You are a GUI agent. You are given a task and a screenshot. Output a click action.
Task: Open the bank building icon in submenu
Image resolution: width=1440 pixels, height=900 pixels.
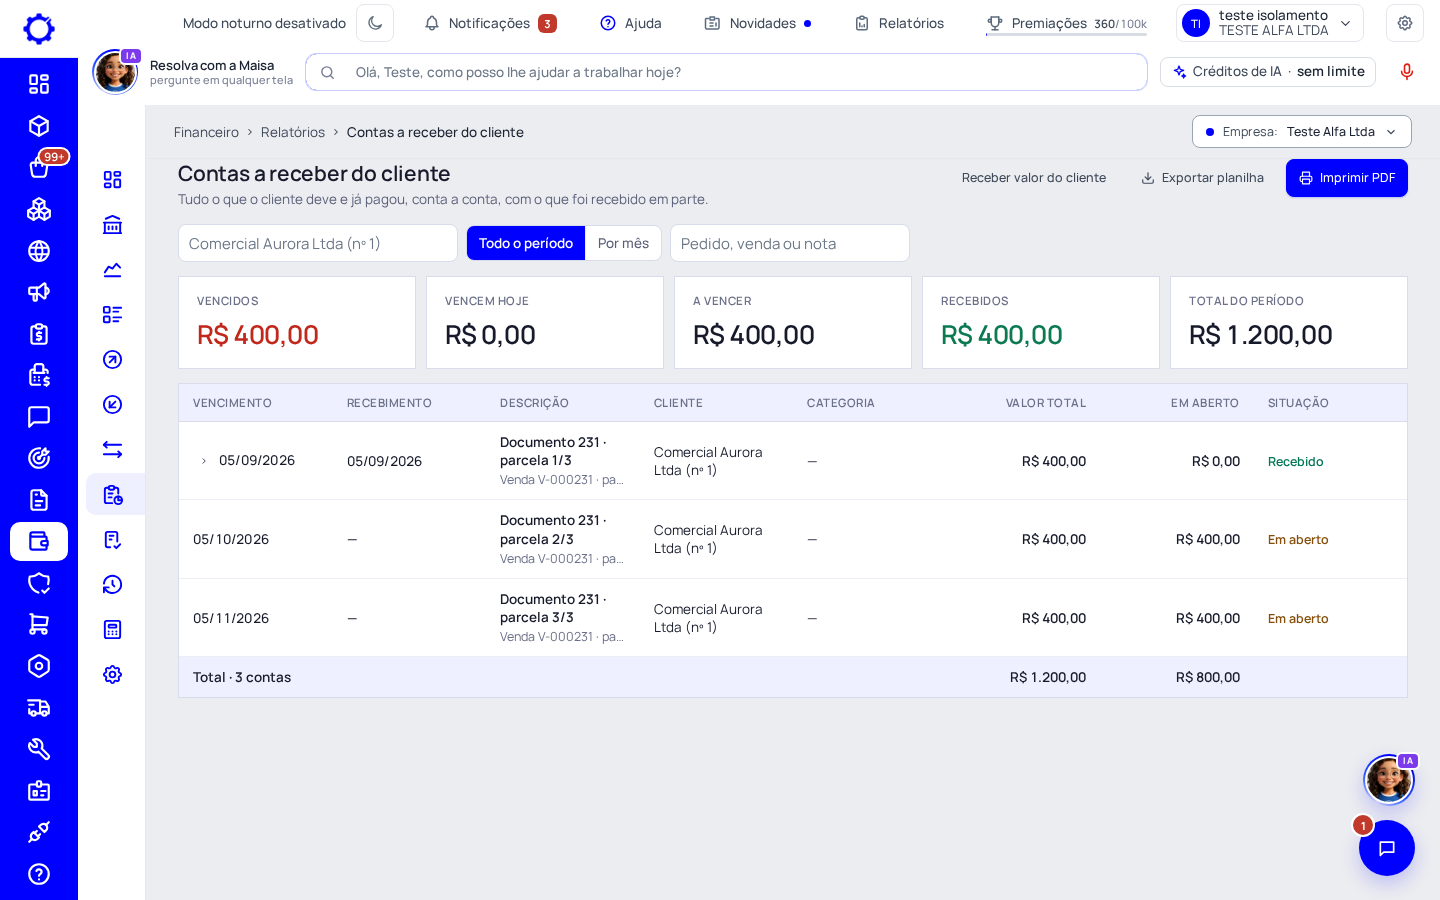pyautogui.click(x=113, y=224)
